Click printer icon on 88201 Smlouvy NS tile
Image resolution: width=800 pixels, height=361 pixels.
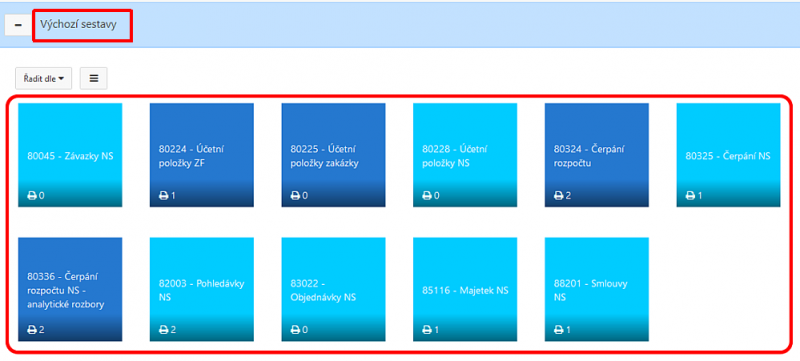click(558, 330)
